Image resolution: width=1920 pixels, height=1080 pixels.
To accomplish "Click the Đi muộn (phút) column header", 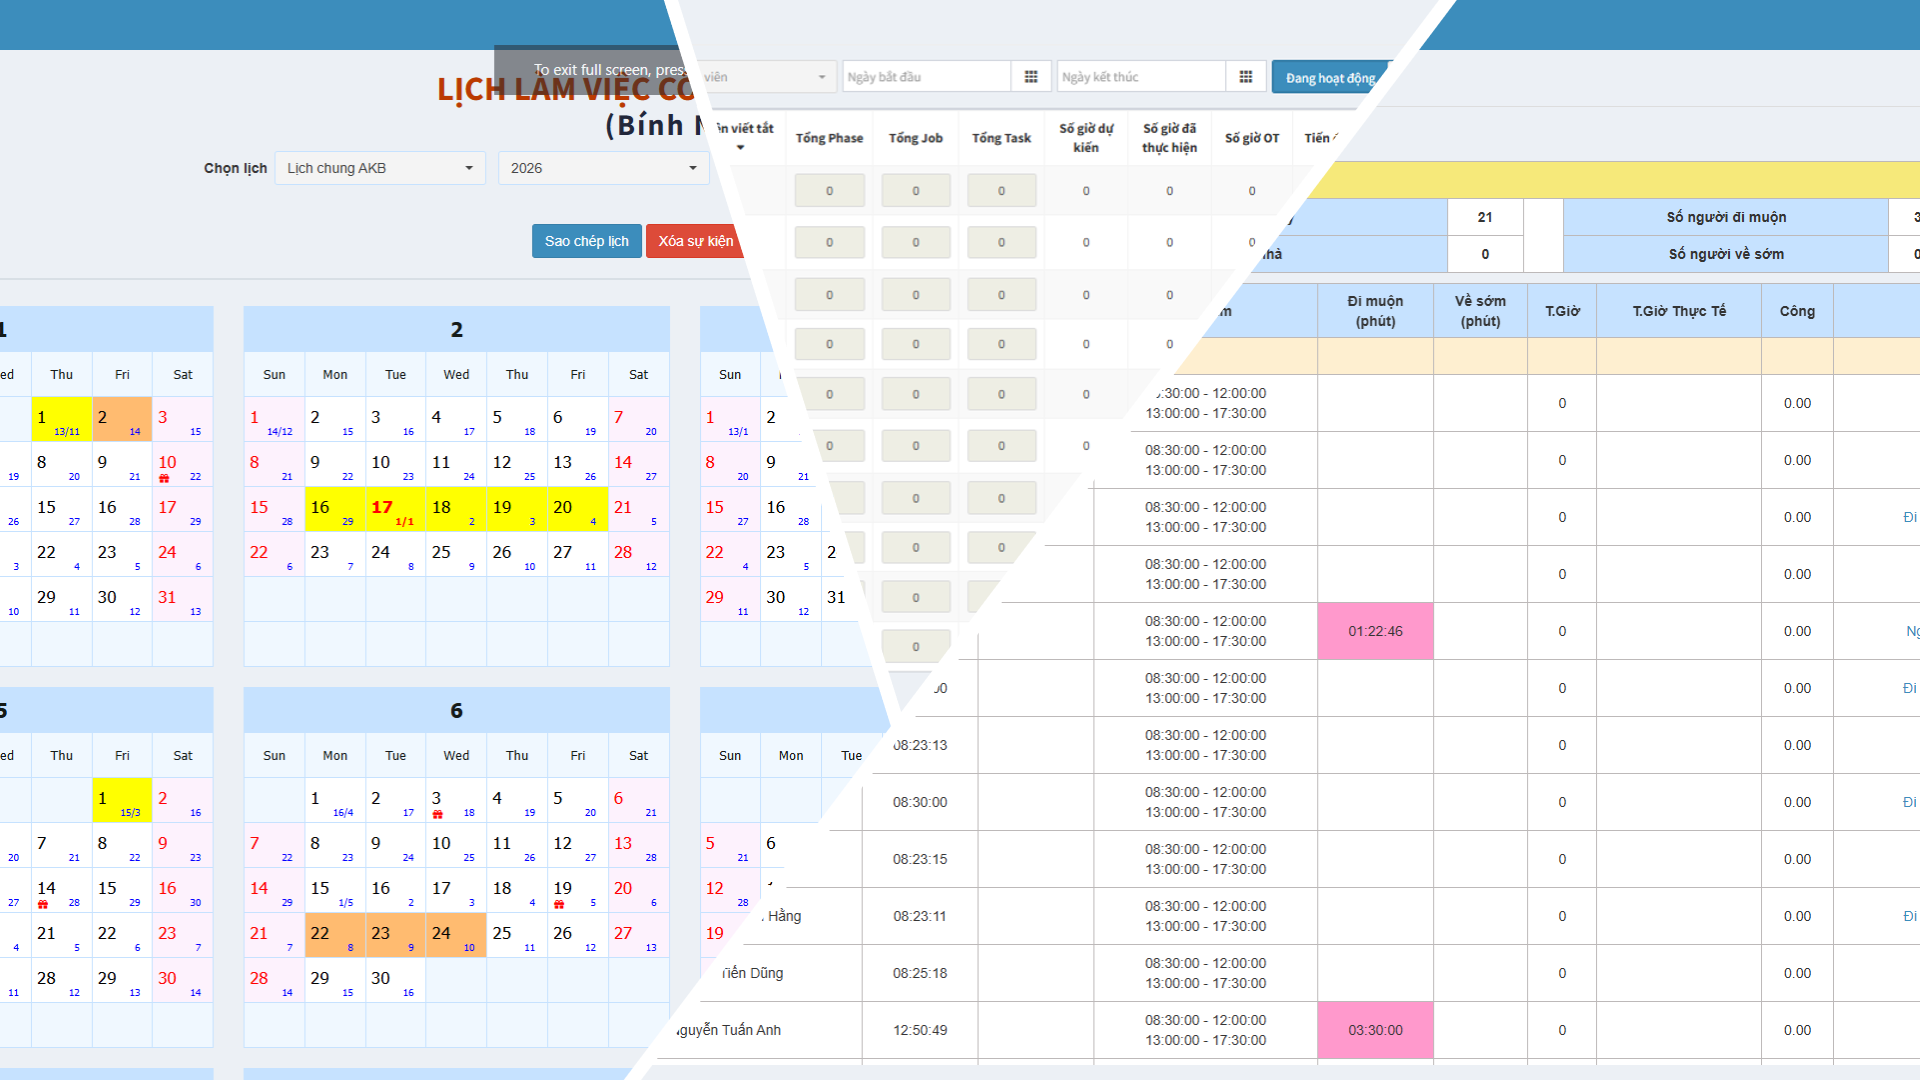I will [1375, 311].
